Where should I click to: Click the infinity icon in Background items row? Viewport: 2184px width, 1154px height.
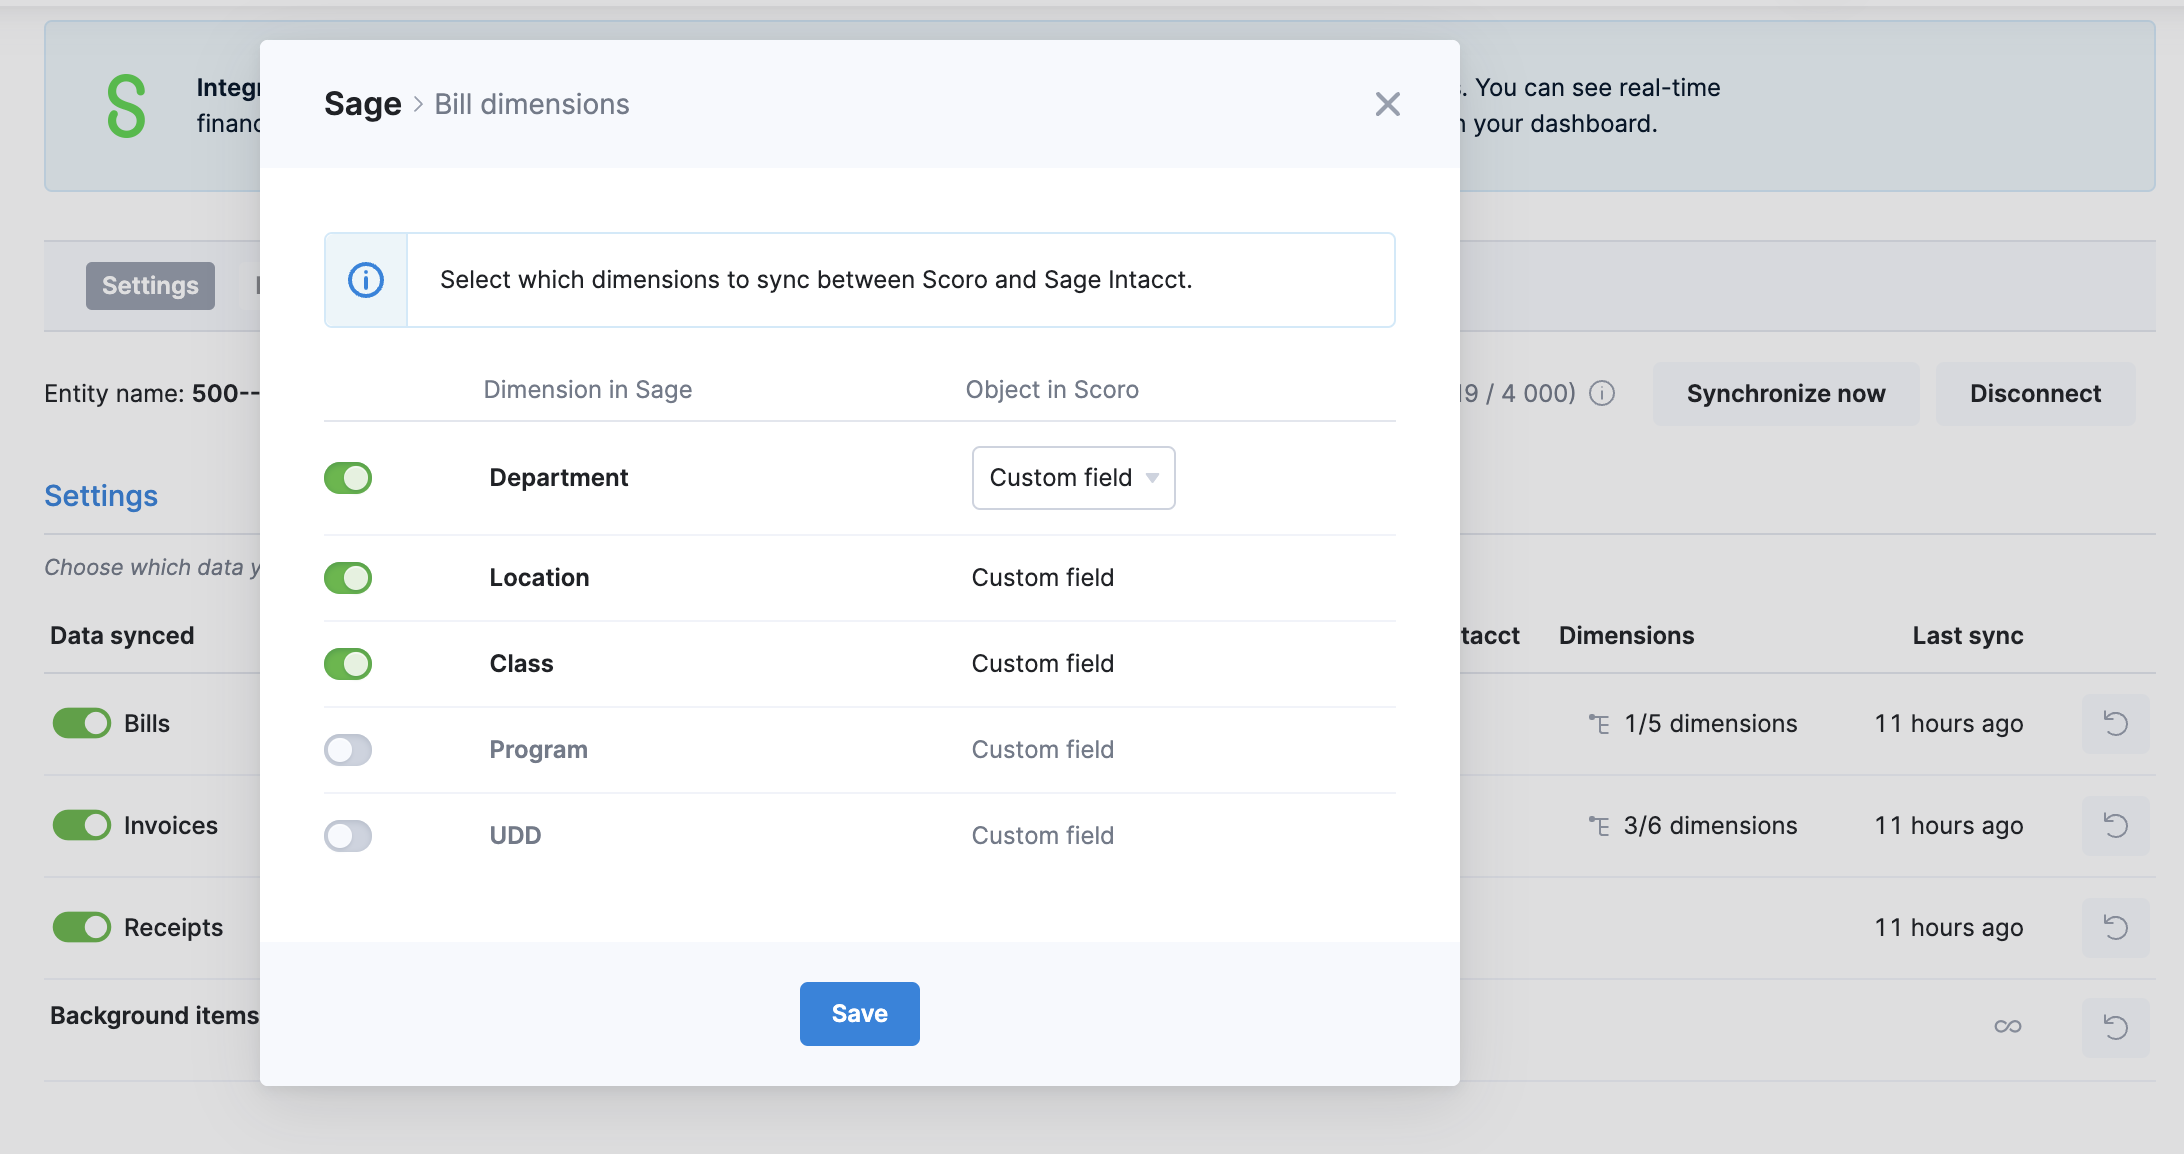coord(2007,1027)
